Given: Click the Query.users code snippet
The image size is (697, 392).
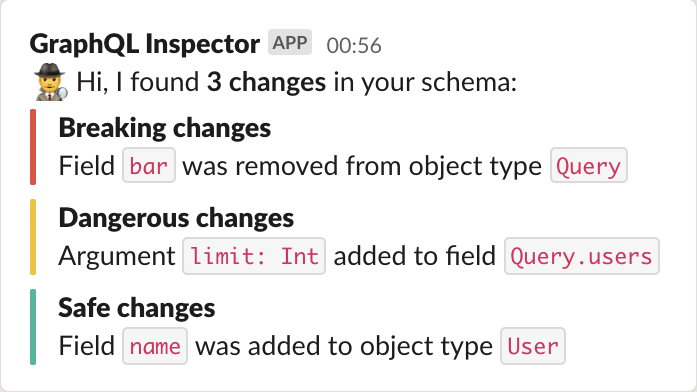Looking at the screenshot, I should coord(581,256).
